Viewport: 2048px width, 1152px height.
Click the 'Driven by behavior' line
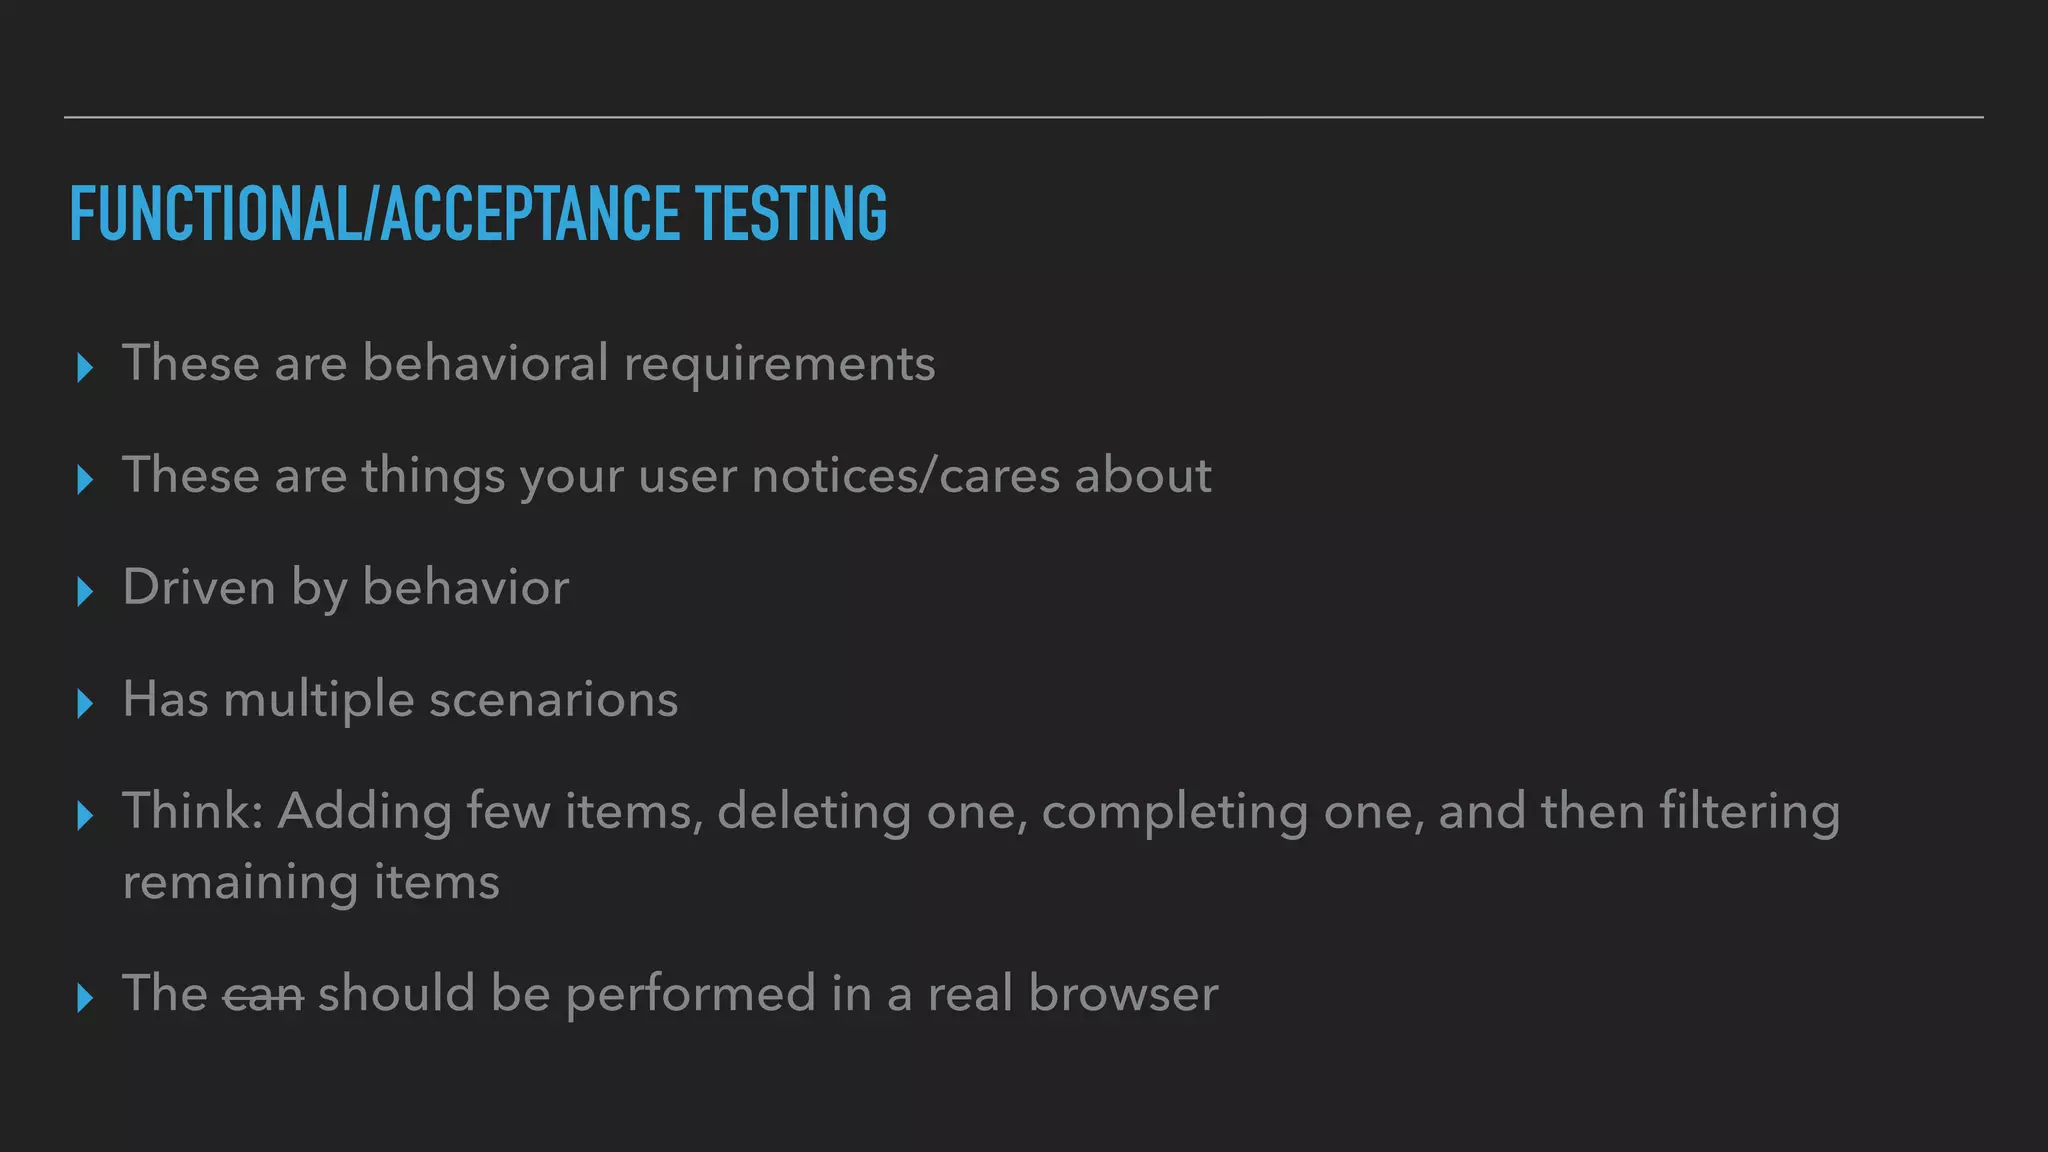click(x=346, y=587)
